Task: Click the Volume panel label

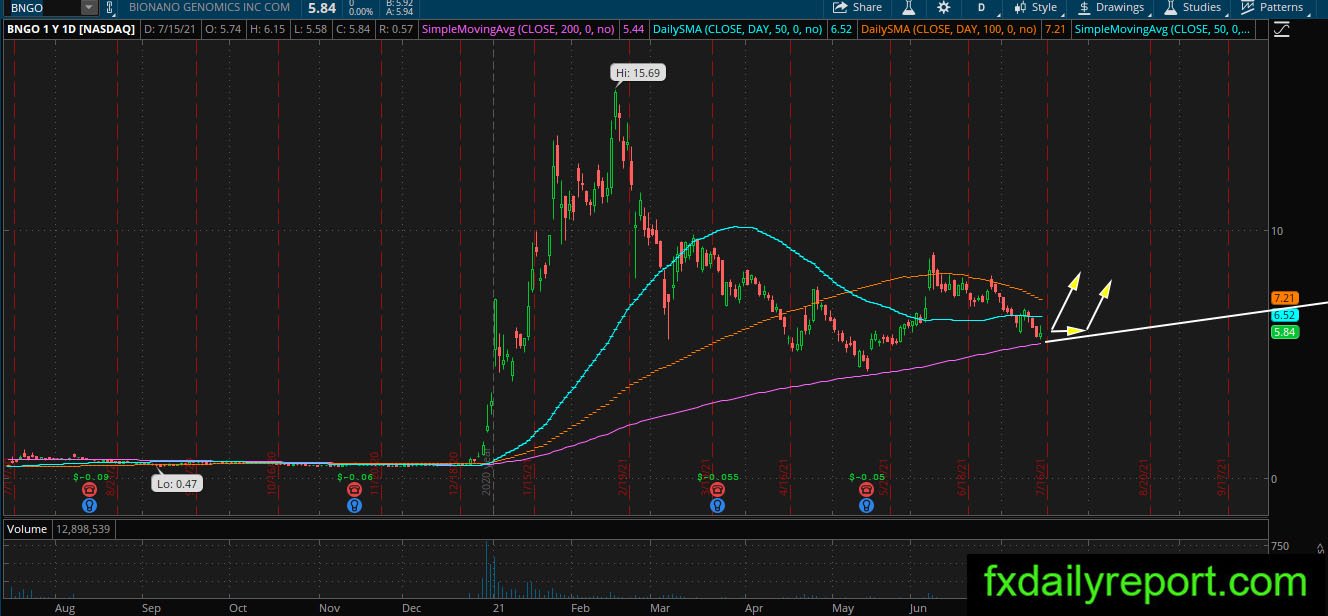Action: [x=27, y=528]
